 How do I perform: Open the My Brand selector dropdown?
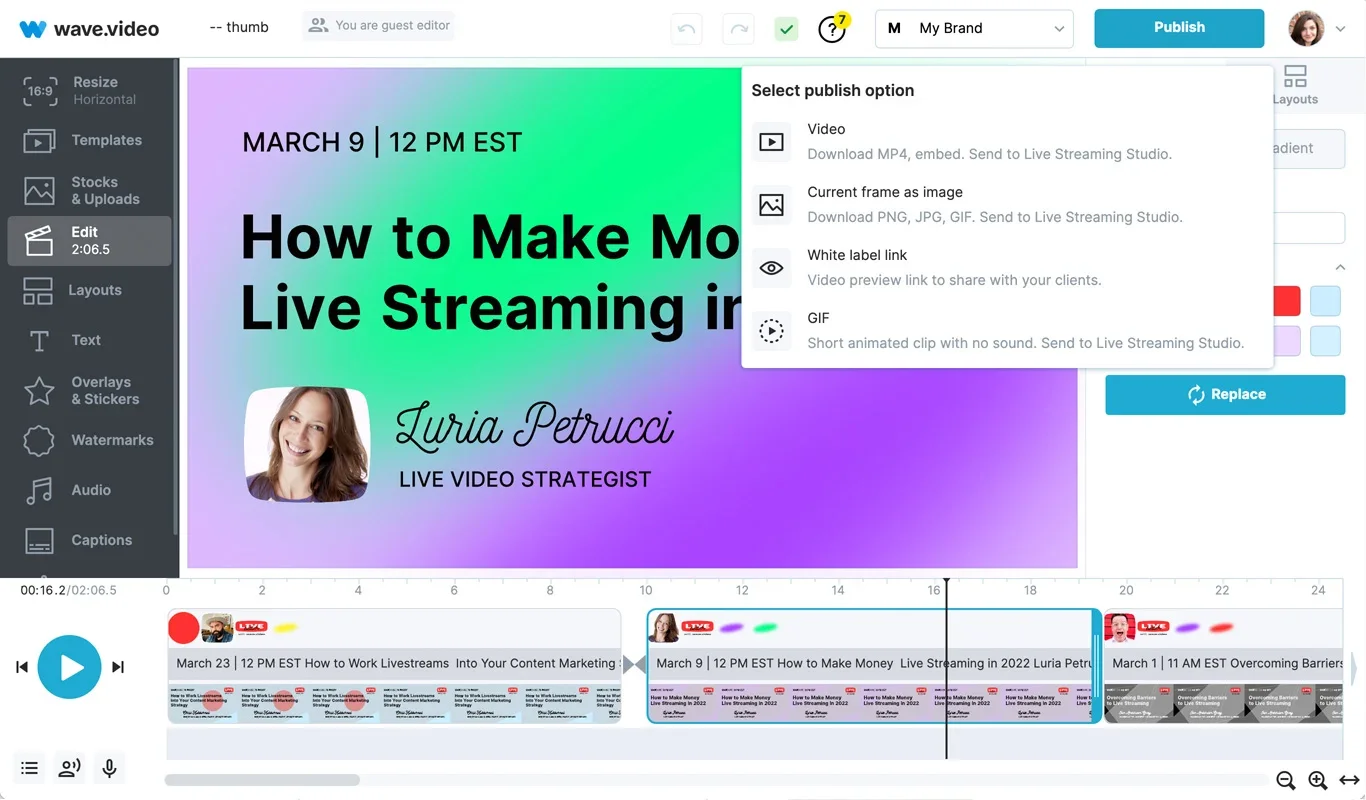[x=973, y=28]
